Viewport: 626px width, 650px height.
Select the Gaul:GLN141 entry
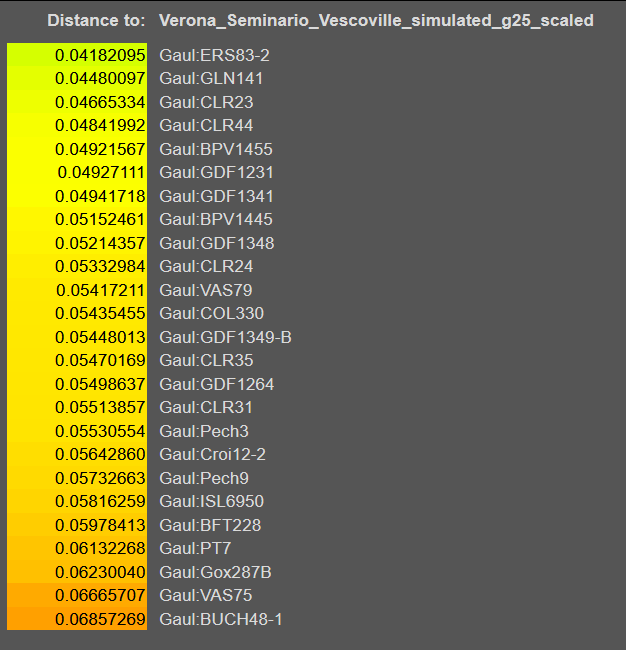pos(211,78)
